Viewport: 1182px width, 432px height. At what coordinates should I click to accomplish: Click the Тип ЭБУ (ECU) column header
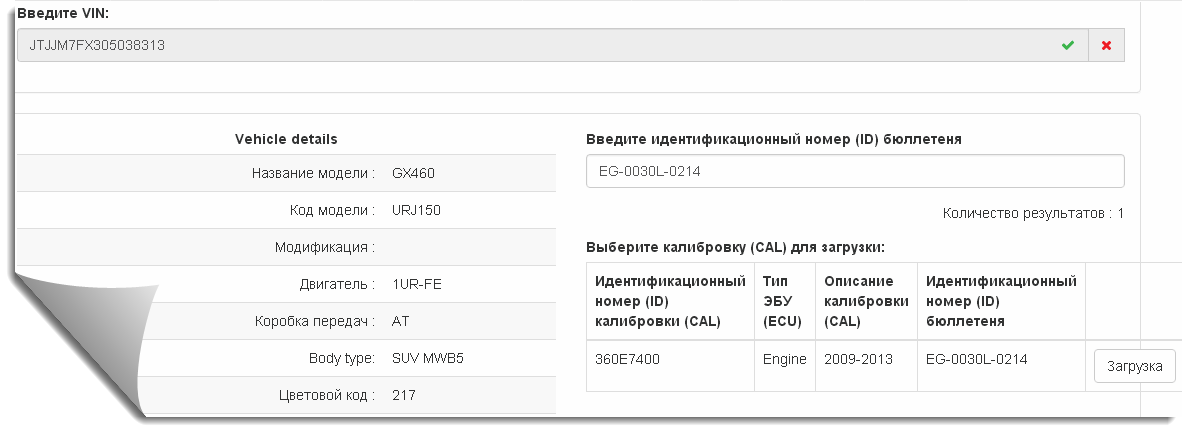point(782,301)
